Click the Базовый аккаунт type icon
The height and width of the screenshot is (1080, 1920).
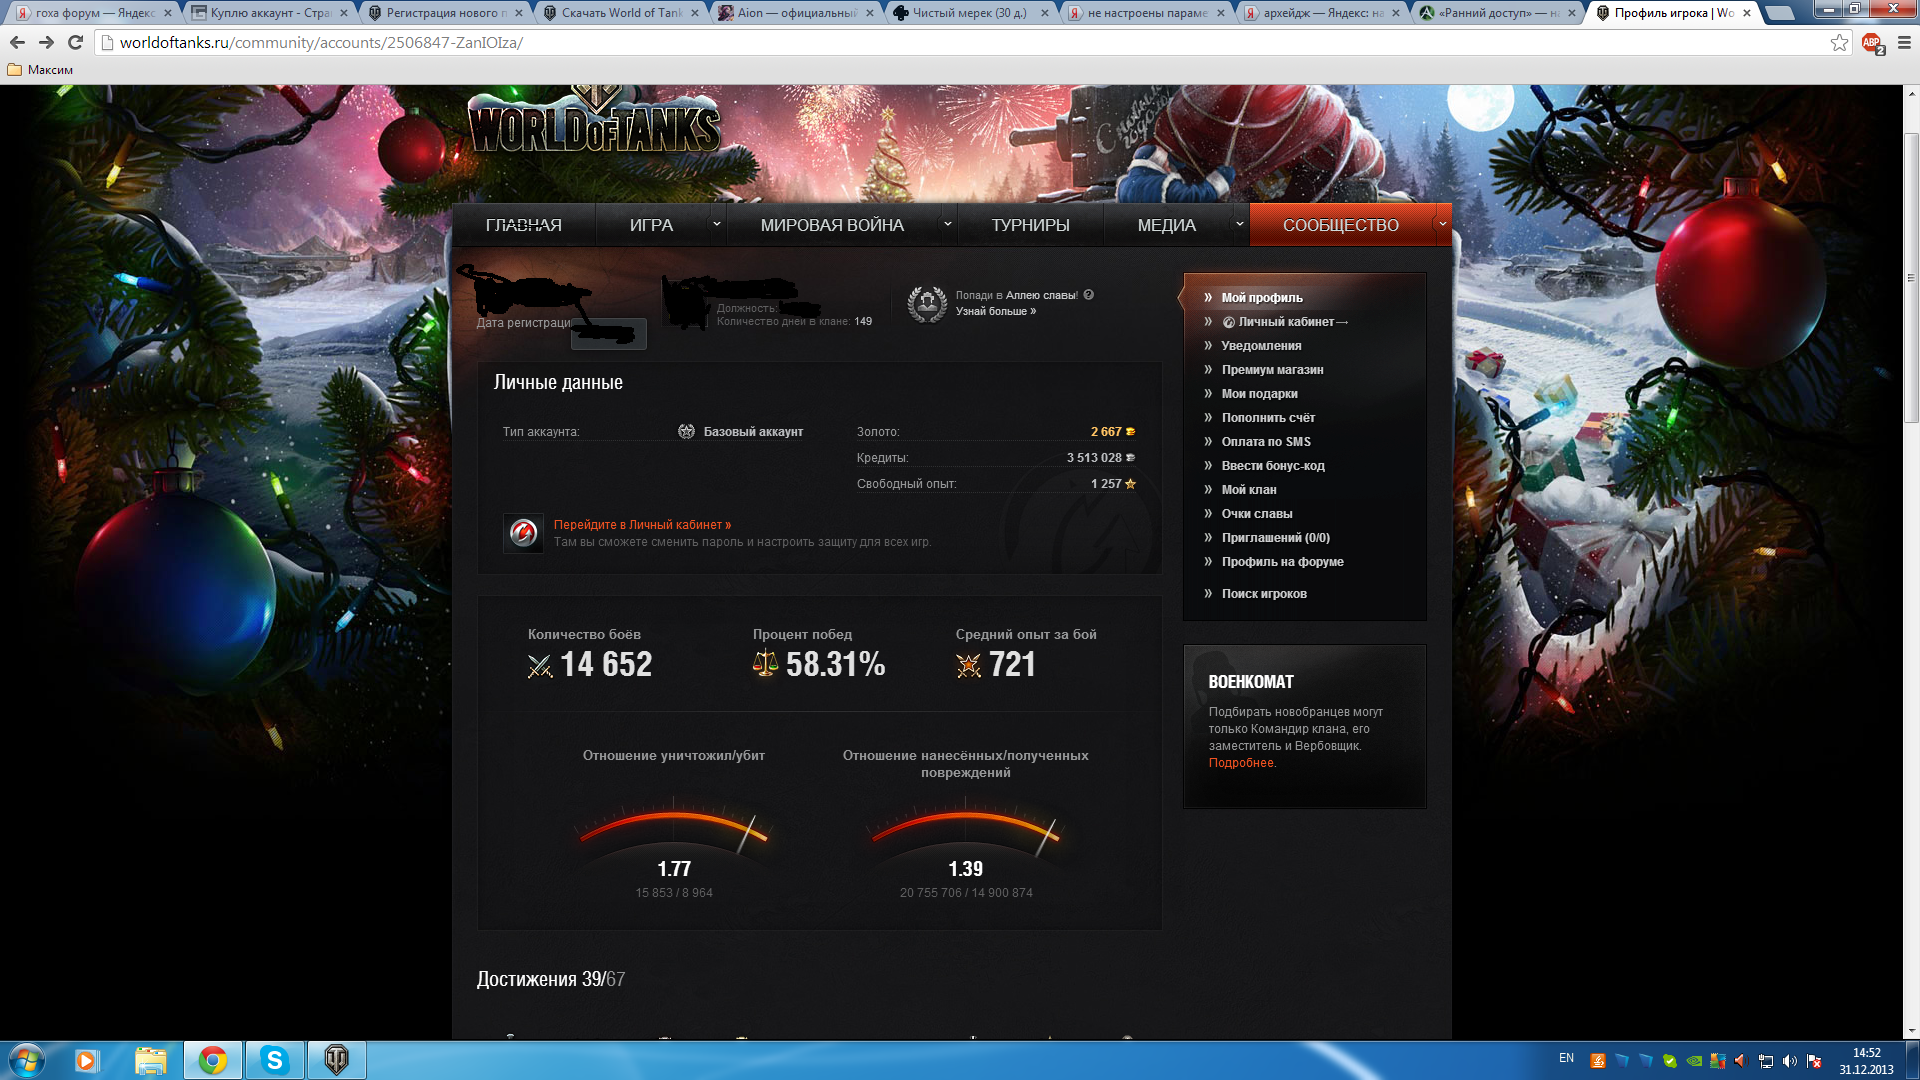point(686,432)
